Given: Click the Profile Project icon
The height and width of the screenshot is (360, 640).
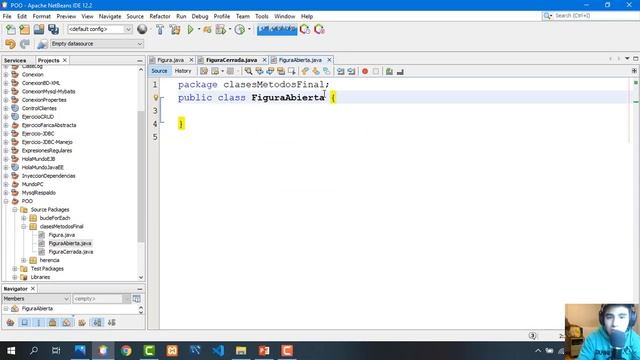Looking at the screenshot, I should coord(240,29).
